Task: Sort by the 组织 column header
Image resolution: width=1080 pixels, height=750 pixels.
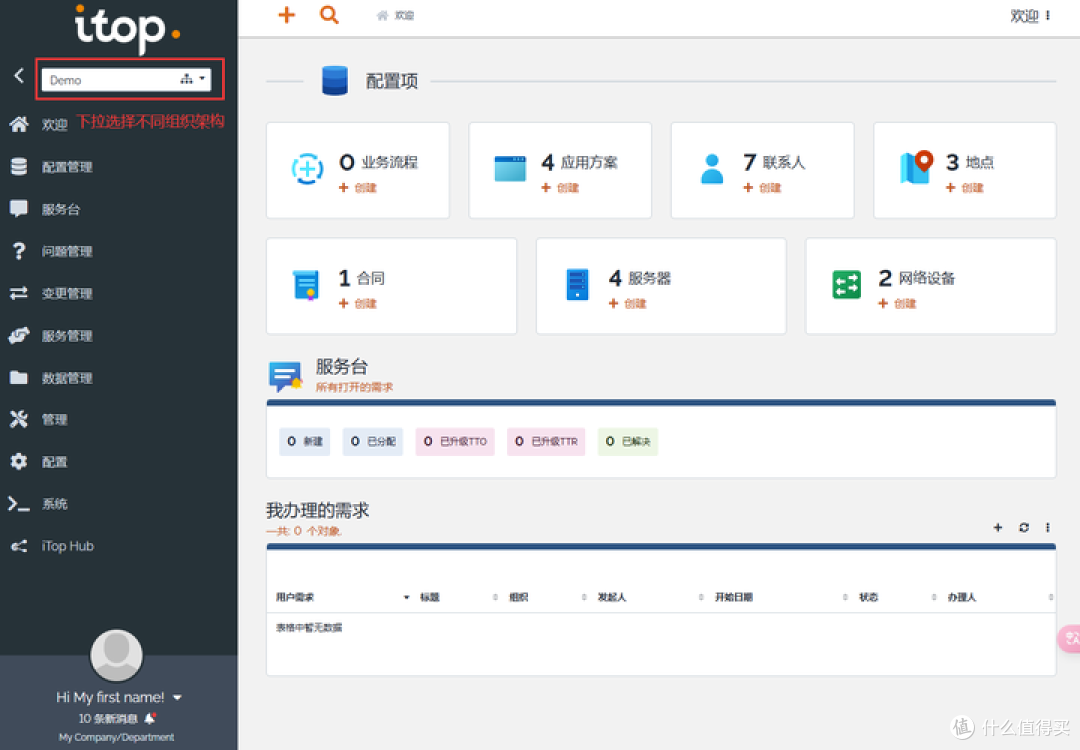Action: pos(519,597)
